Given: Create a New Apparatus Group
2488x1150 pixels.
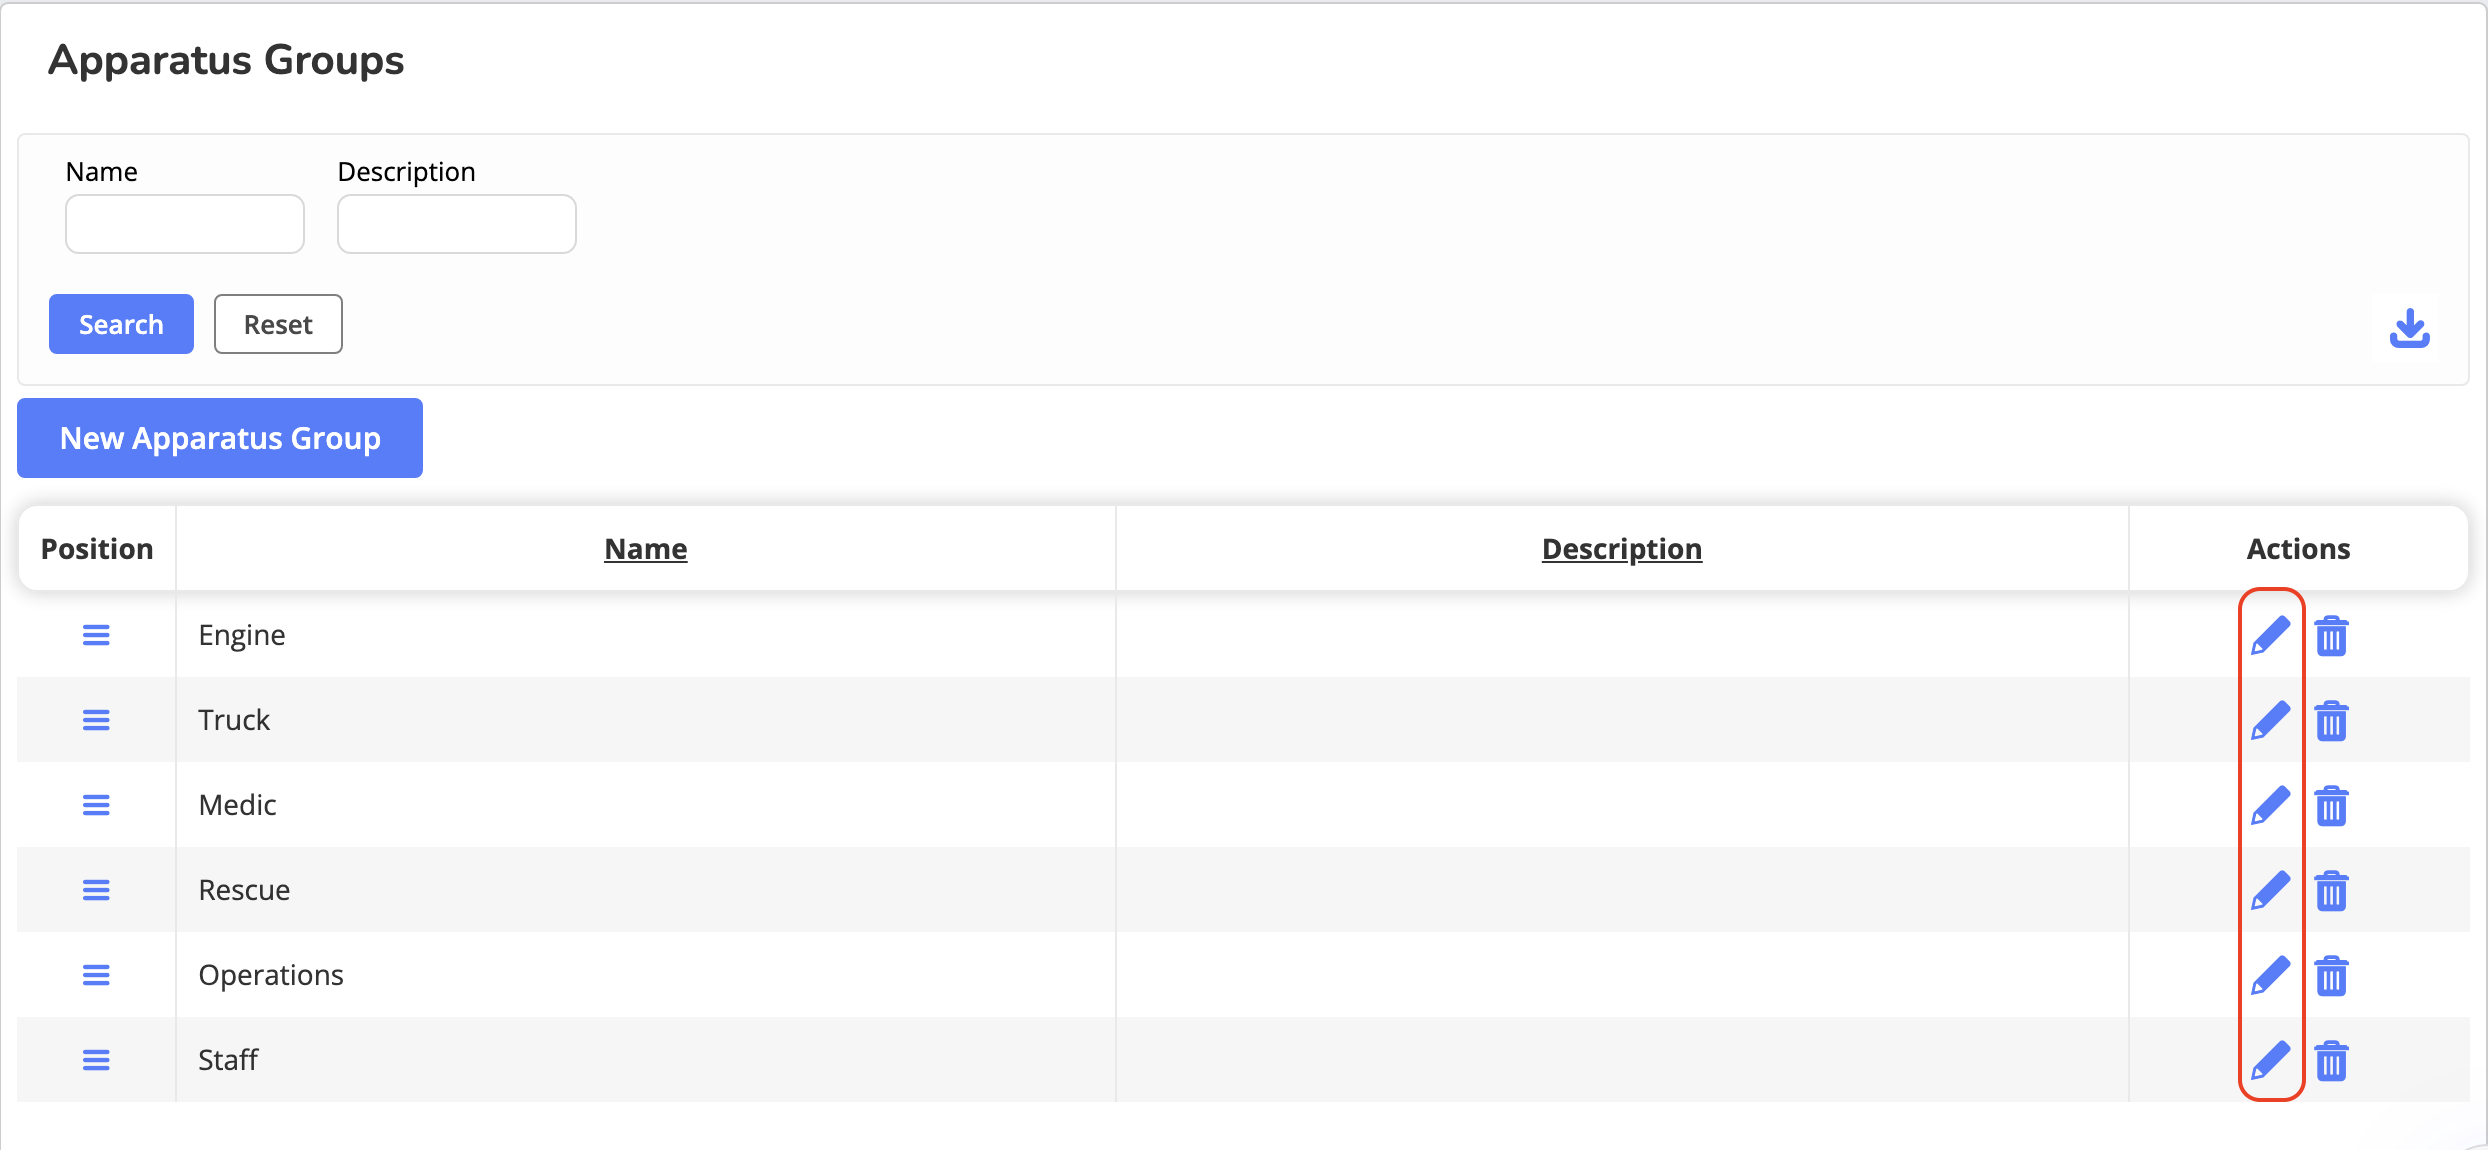Looking at the screenshot, I should tap(220, 438).
